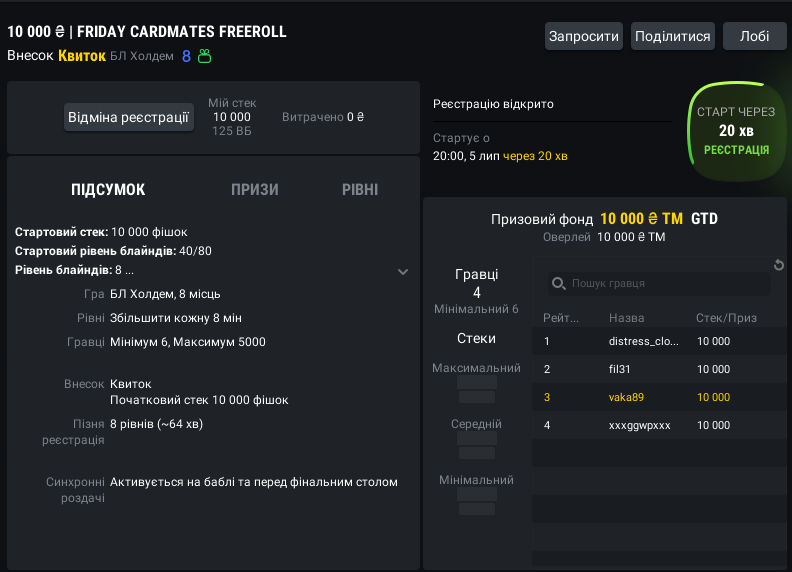Screen dimensions: 792x572
Task: Click Відміна реєстрації button
Action: 129,117
